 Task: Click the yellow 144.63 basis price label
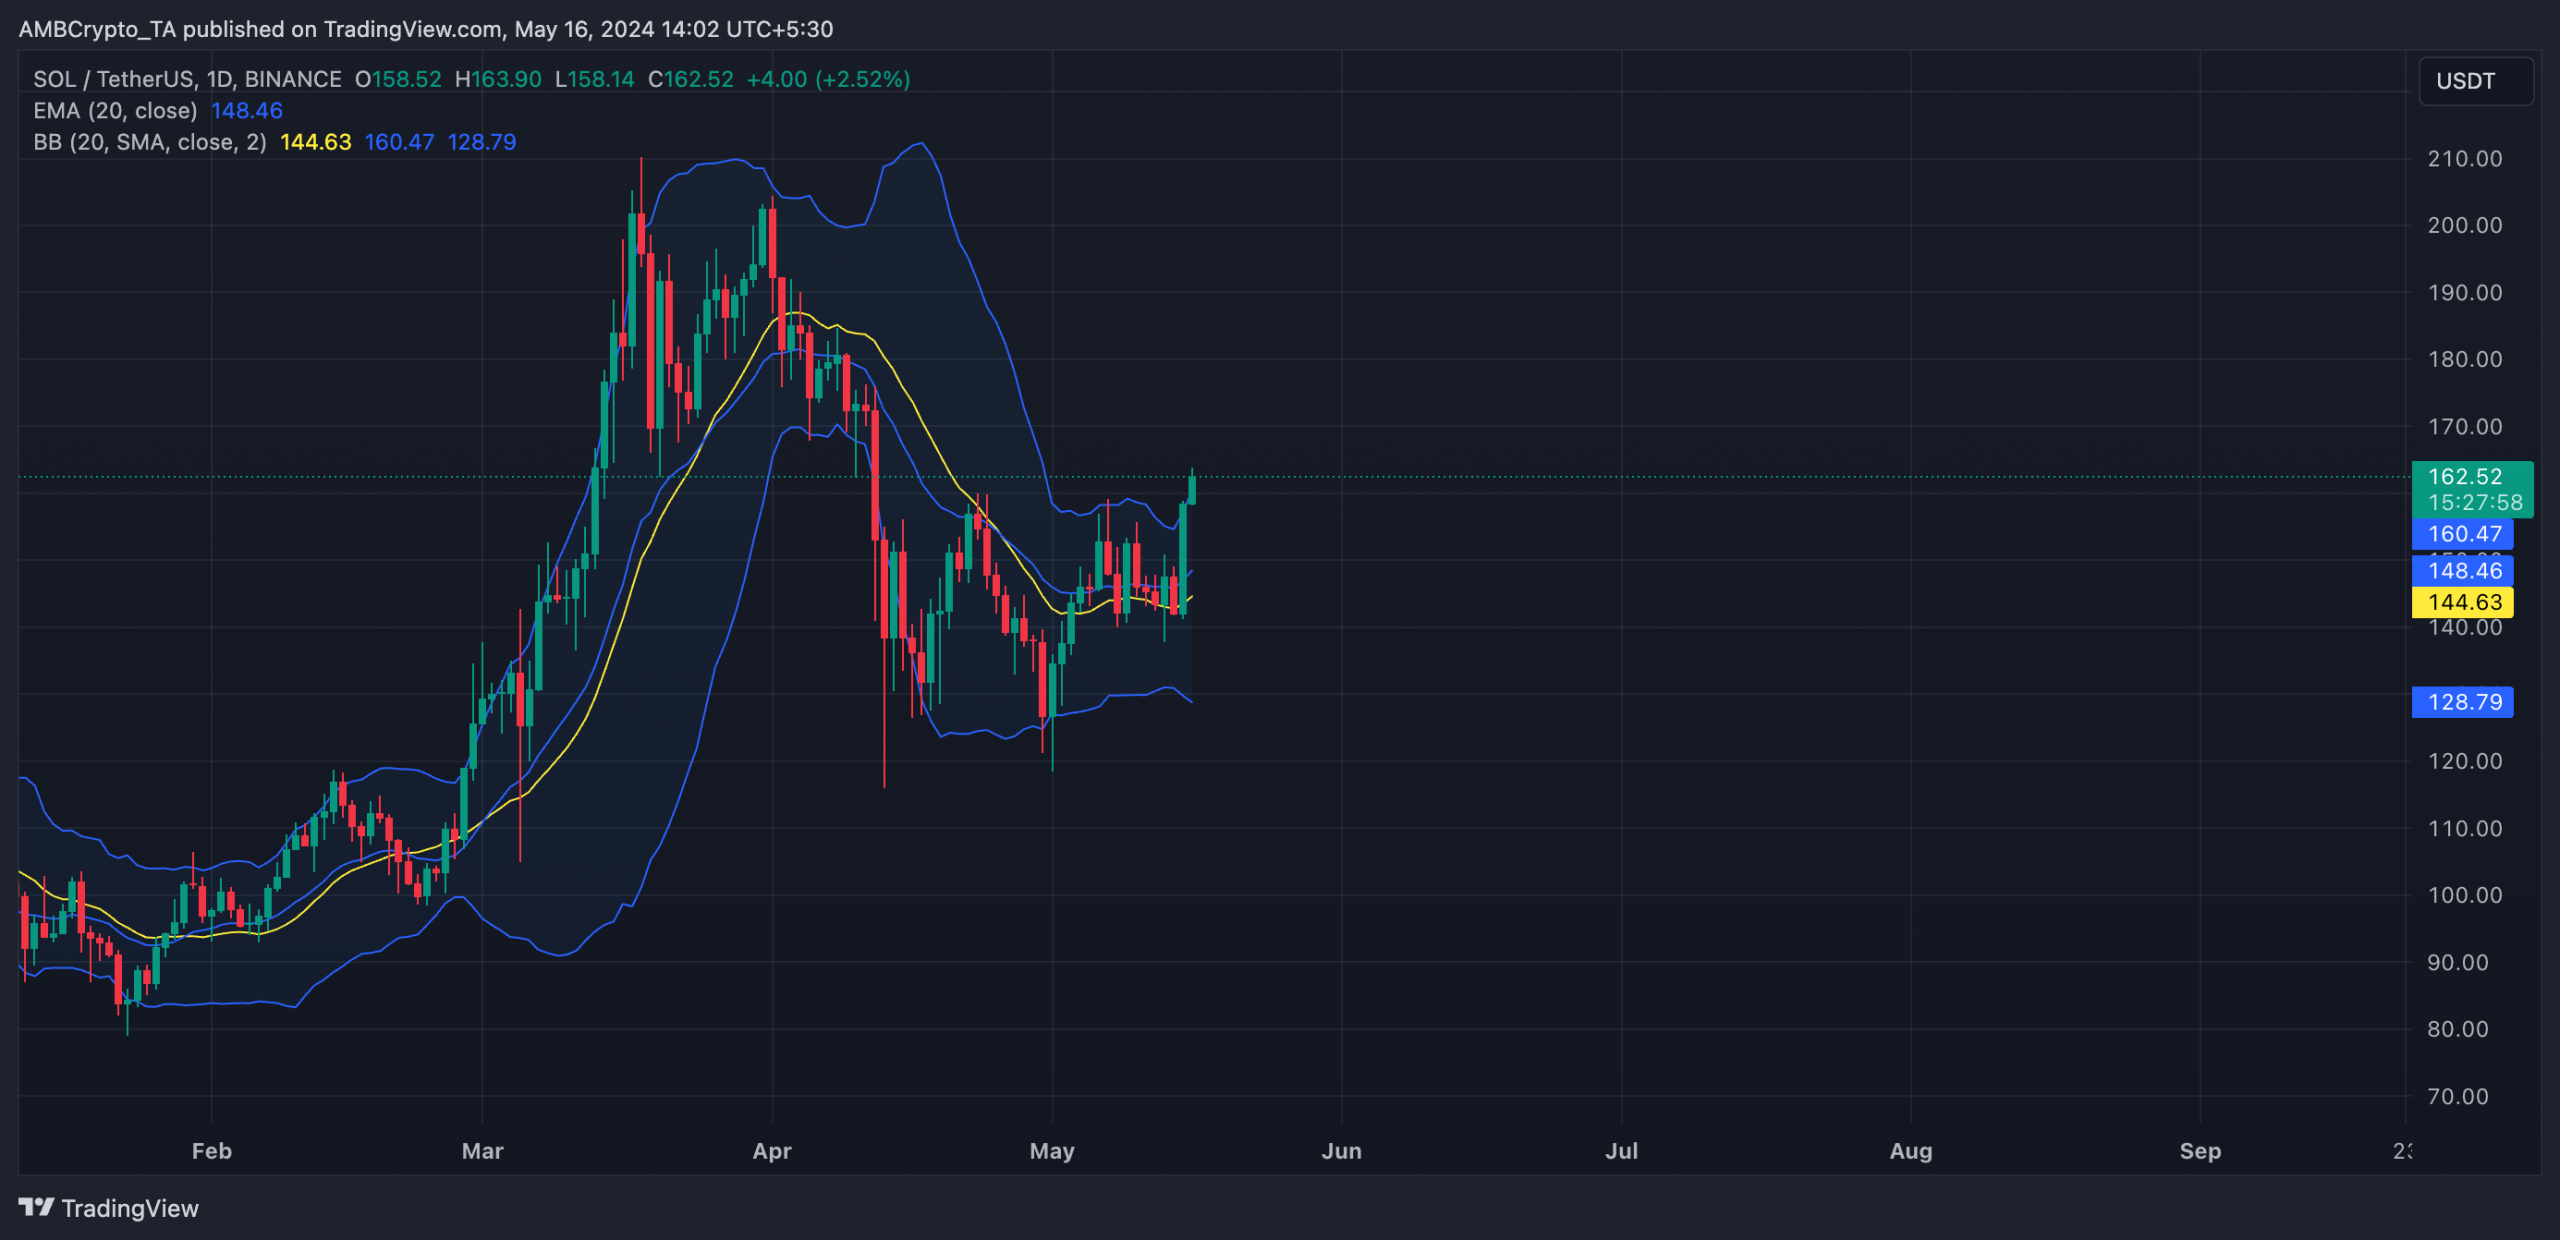click(2462, 602)
